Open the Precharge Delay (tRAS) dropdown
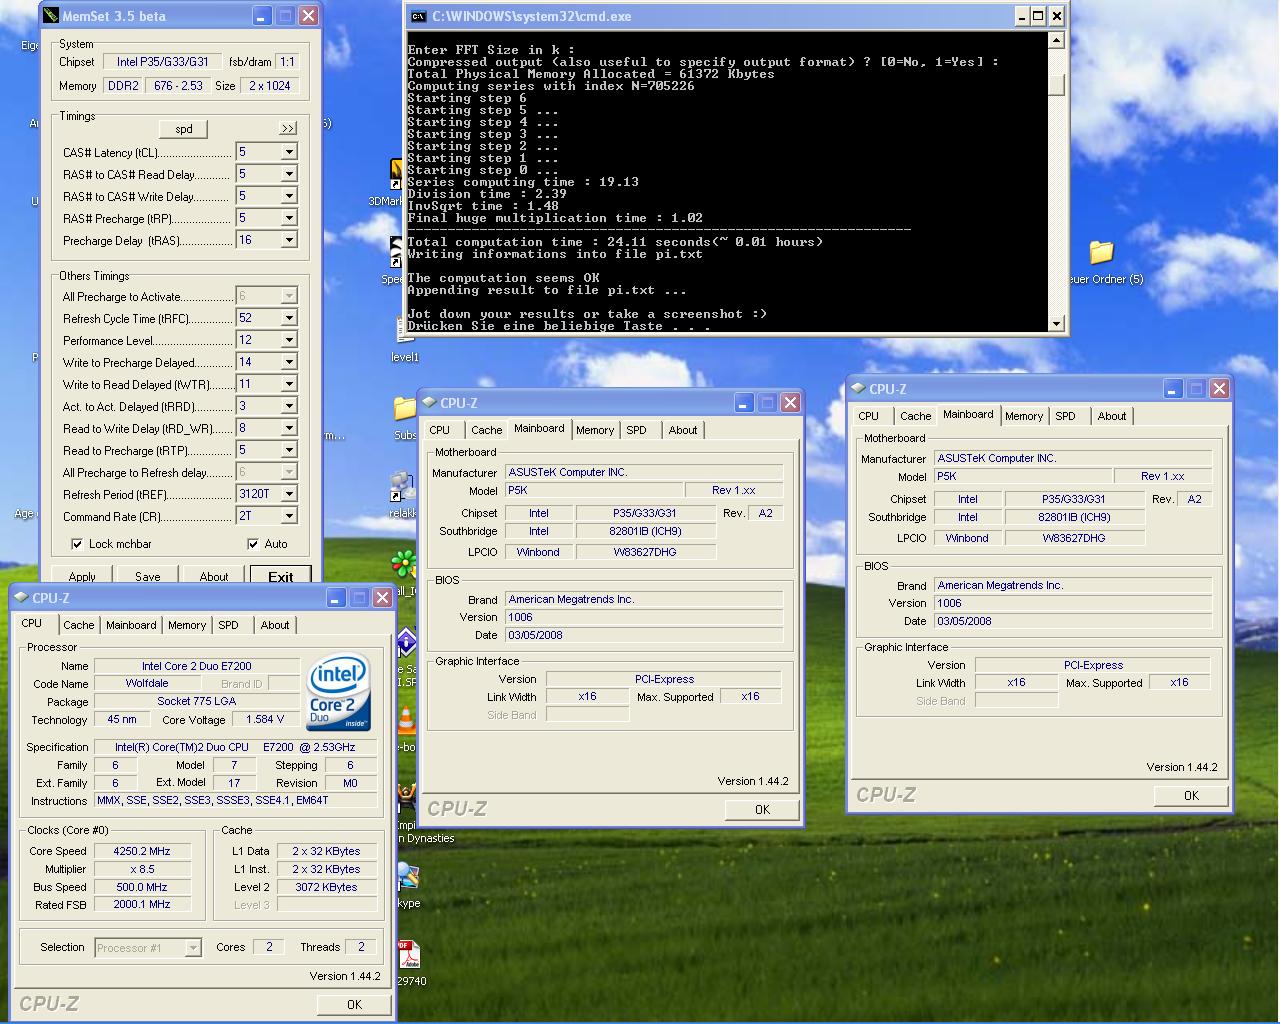The image size is (1280, 1024). (288, 240)
